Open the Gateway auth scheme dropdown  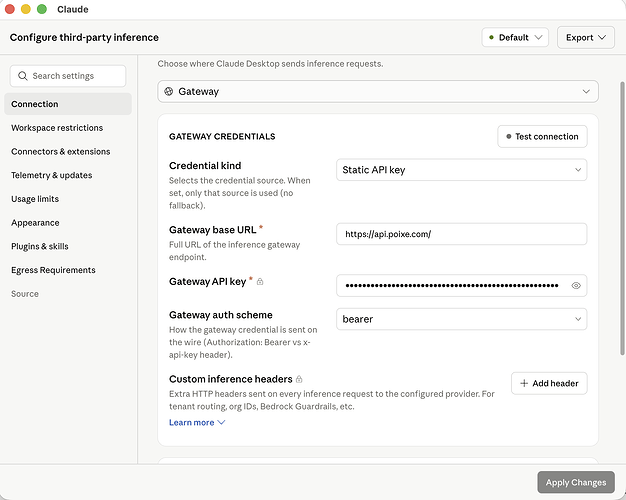pyautogui.click(x=462, y=319)
